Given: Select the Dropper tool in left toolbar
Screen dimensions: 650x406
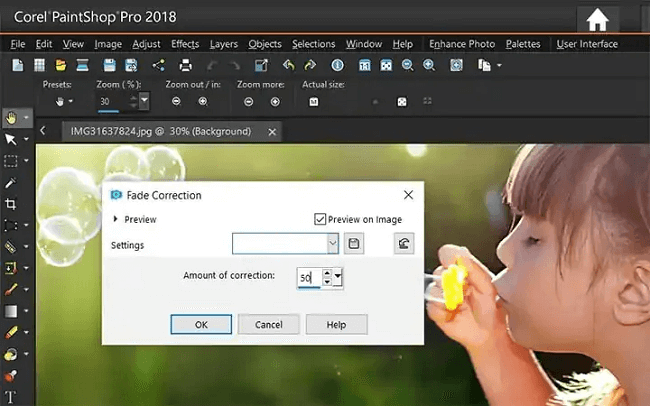Looking at the screenshot, I should [11, 182].
